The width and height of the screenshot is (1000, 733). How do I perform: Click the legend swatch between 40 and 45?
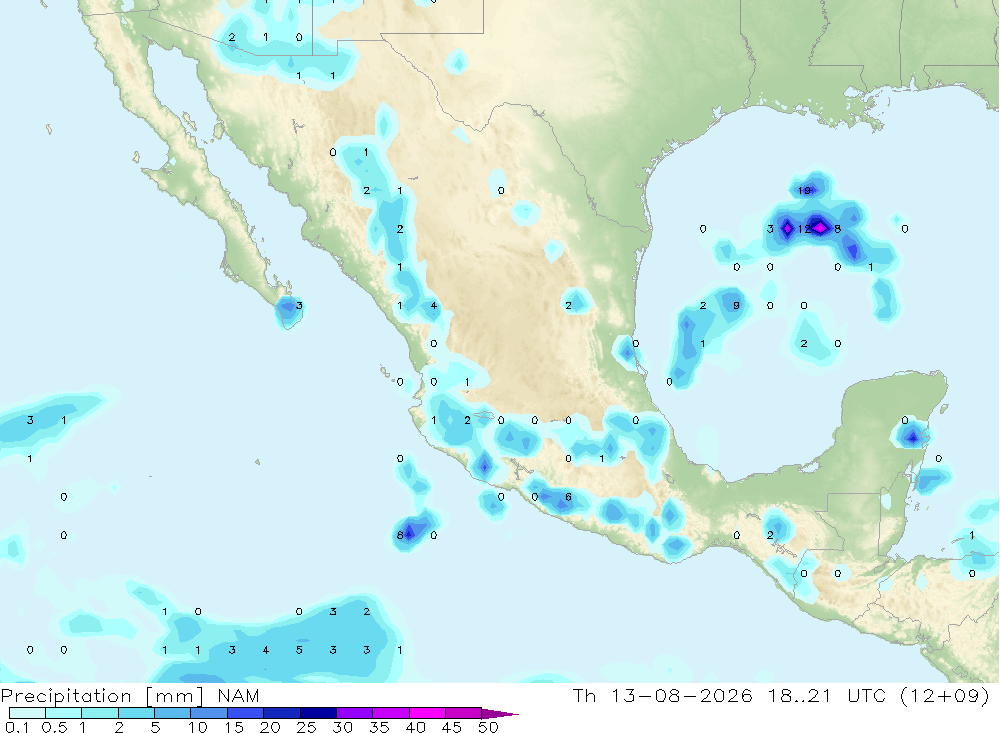pyautogui.click(x=427, y=713)
